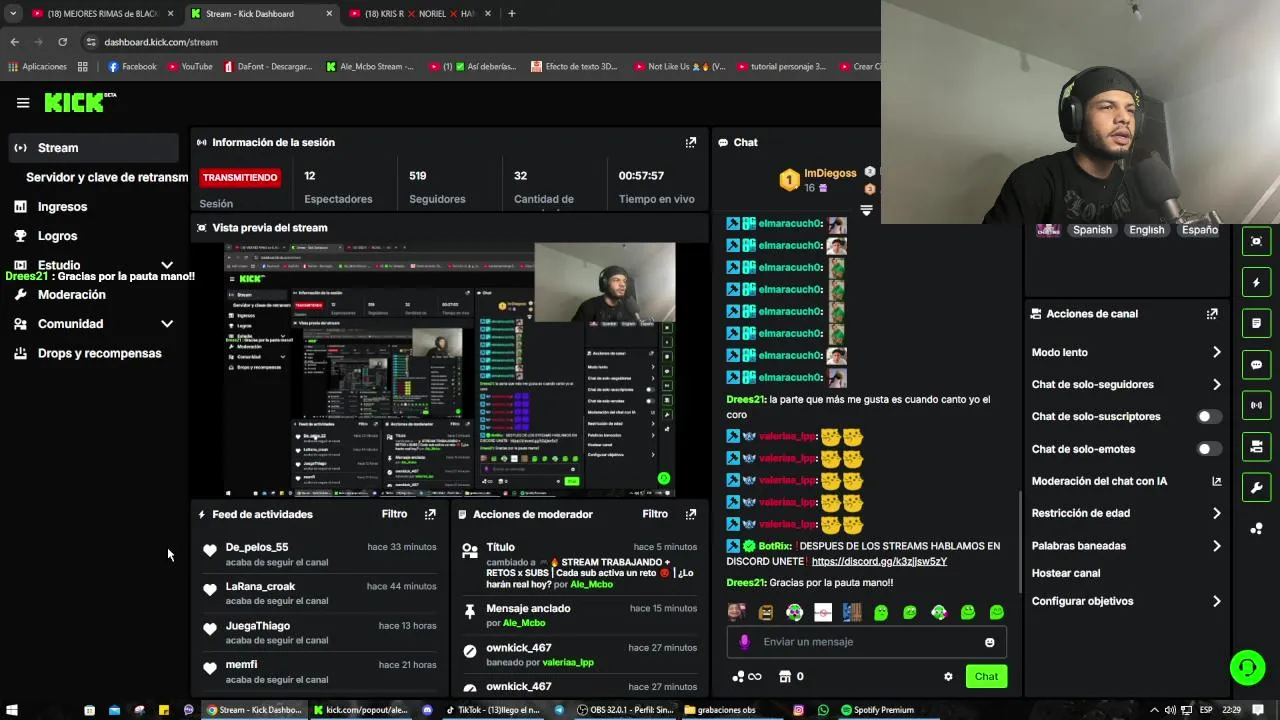Image resolution: width=1280 pixels, height=720 pixels.
Task: Click the note icon in right sidebar
Action: pyautogui.click(x=1257, y=324)
